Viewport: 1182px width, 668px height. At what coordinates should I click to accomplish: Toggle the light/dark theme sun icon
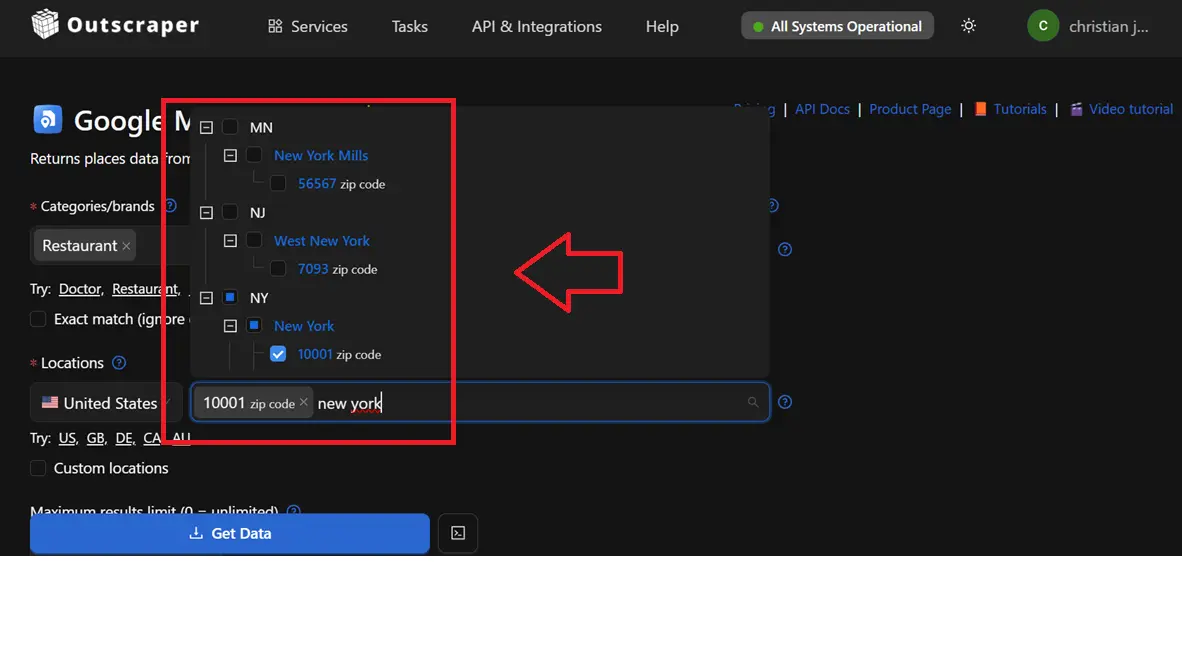(x=968, y=26)
